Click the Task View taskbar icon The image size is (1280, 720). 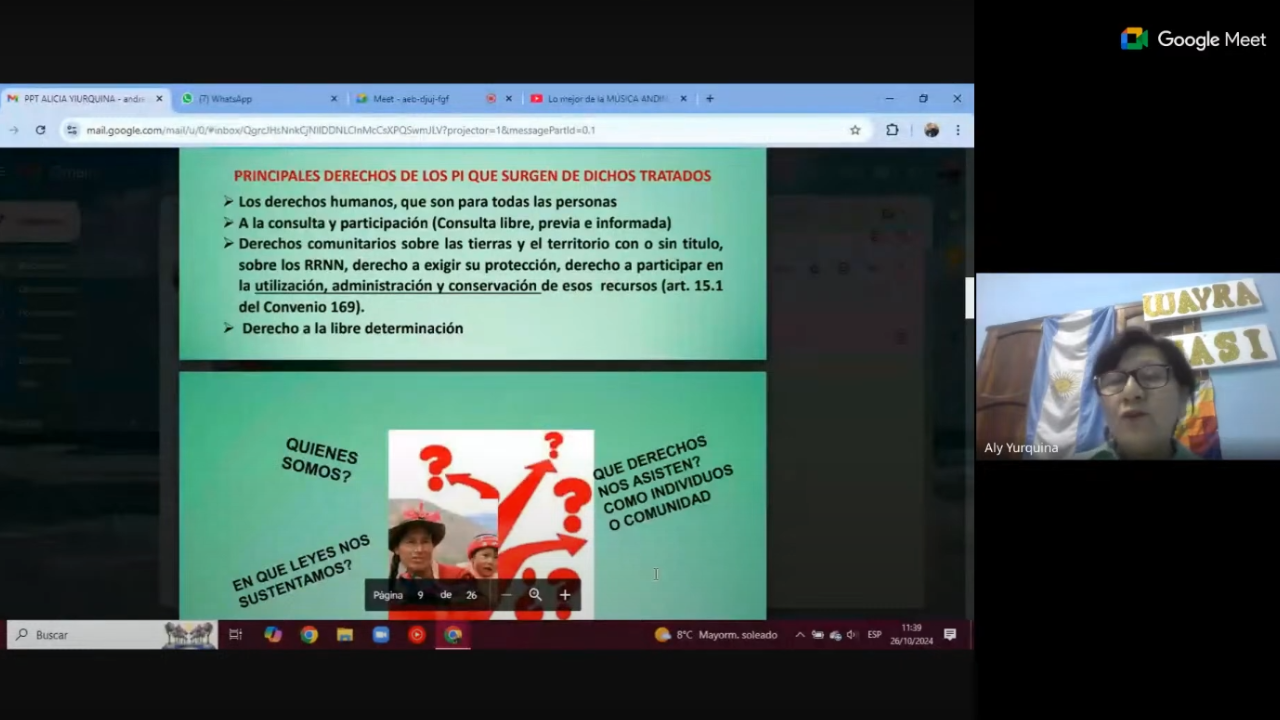pyautogui.click(x=236, y=635)
